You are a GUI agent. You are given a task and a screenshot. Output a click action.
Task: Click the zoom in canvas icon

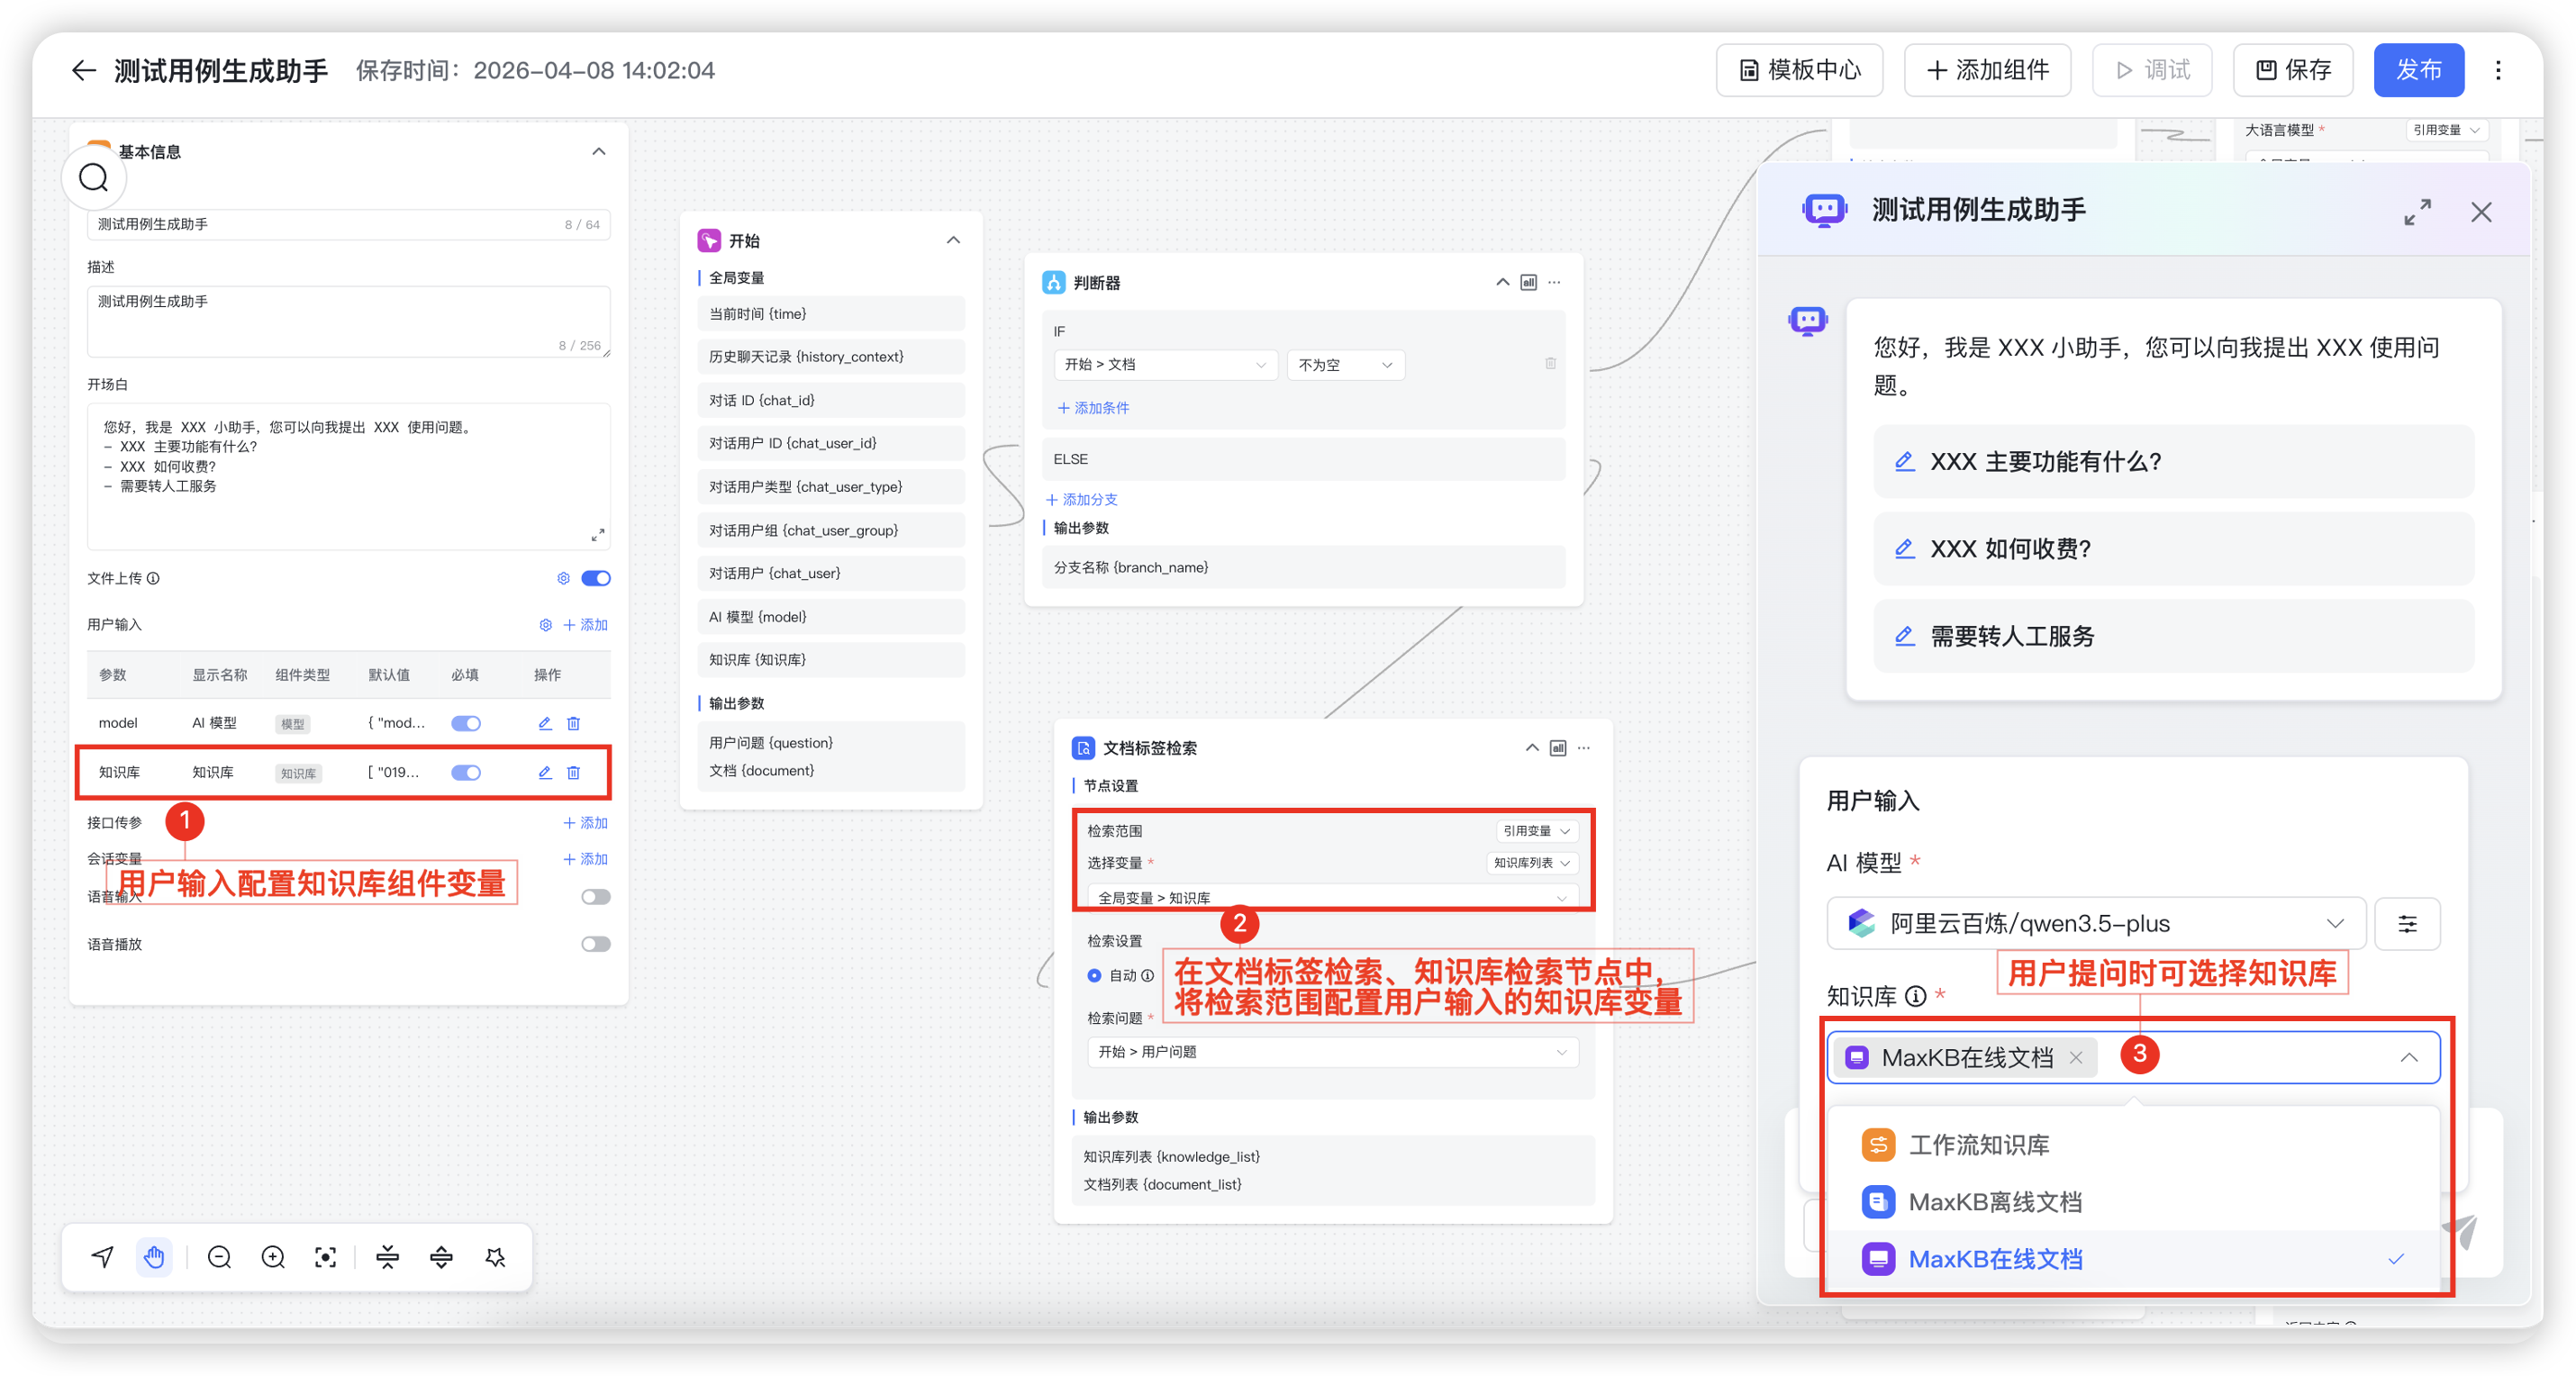point(273,1257)
